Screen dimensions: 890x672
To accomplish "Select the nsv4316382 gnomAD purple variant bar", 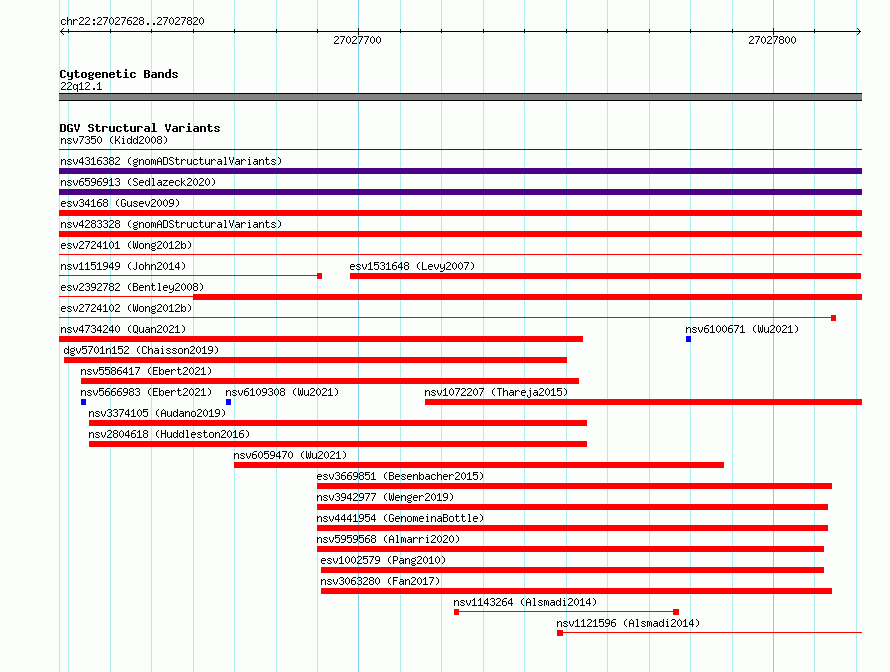I will pos(460,171).
